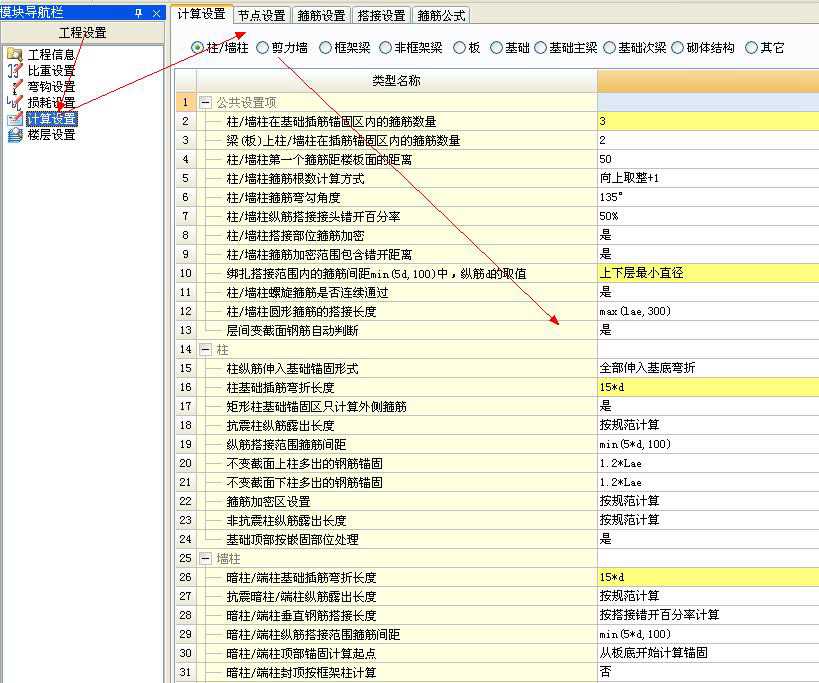The height and width of the screenshot is (683, 819).
Task: Select the 剪力墙 radio button
Action: click(x=262, y=48)
